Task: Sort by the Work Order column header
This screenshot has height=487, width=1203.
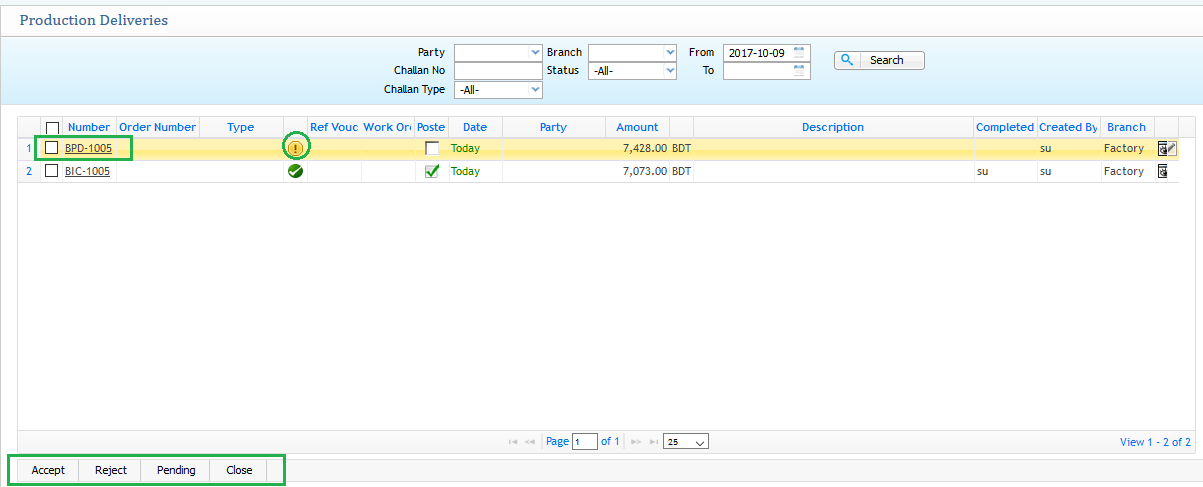Action: pyautogui.click(x=387, y=127)
